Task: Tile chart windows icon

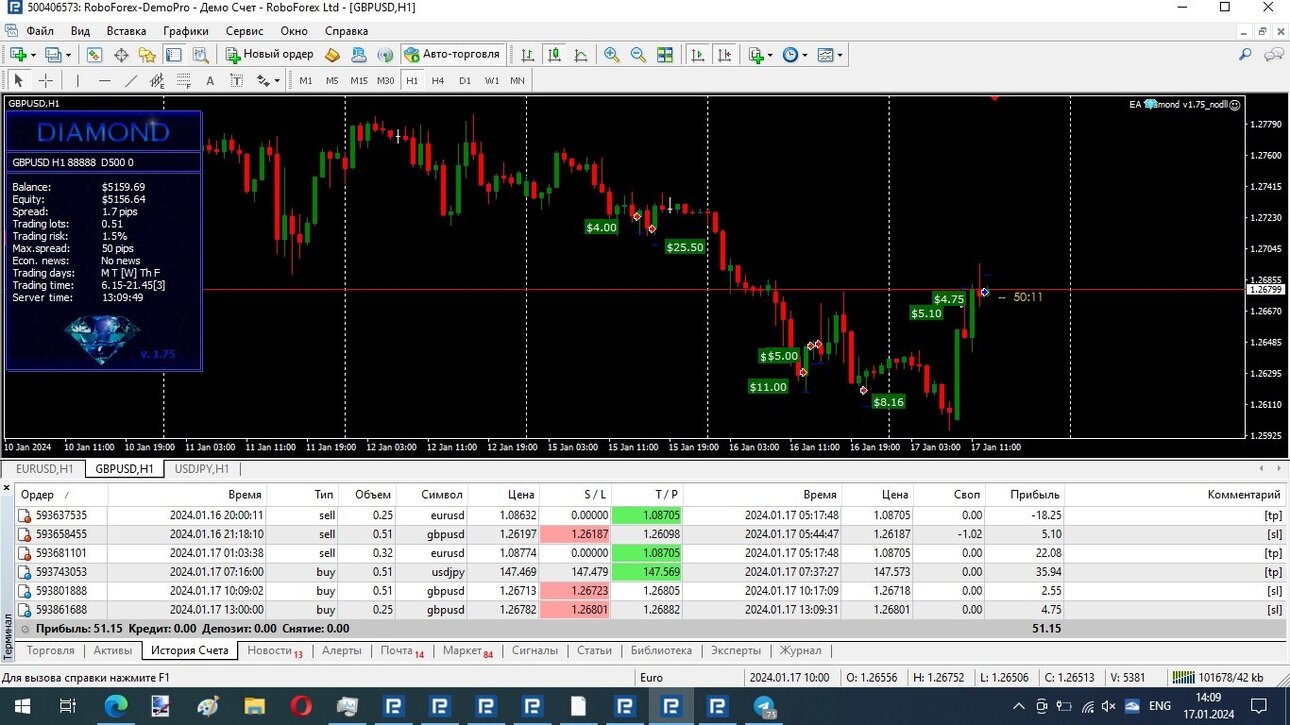Action: click(x=665, y=55)
